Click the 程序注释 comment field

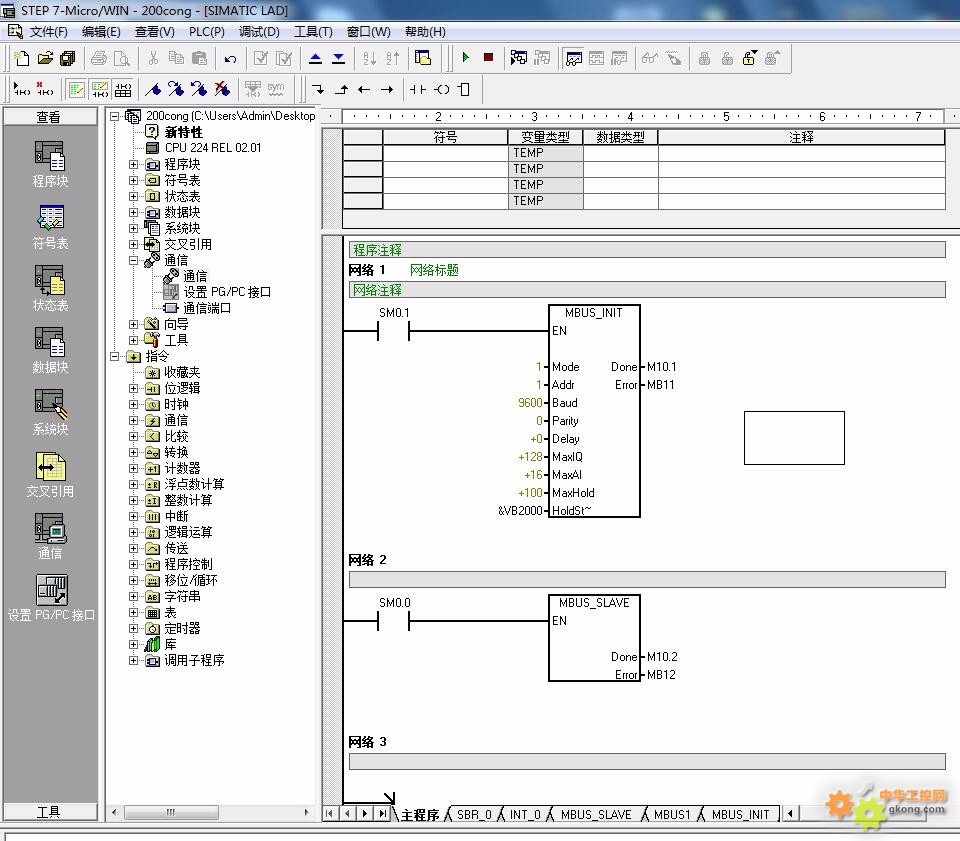(x=647, y=250)
